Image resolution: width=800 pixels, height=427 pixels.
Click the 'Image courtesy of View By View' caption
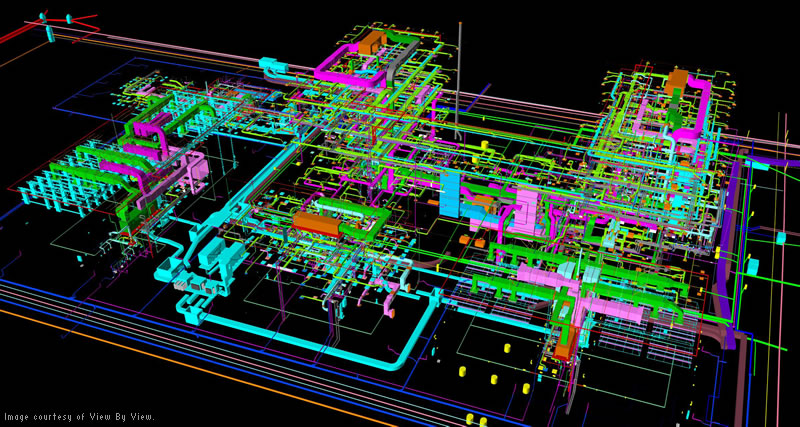[79, 417]
